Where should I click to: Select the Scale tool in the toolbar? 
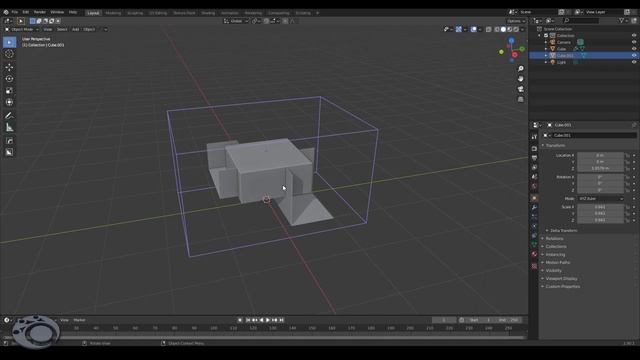click(x=9, y=91)
